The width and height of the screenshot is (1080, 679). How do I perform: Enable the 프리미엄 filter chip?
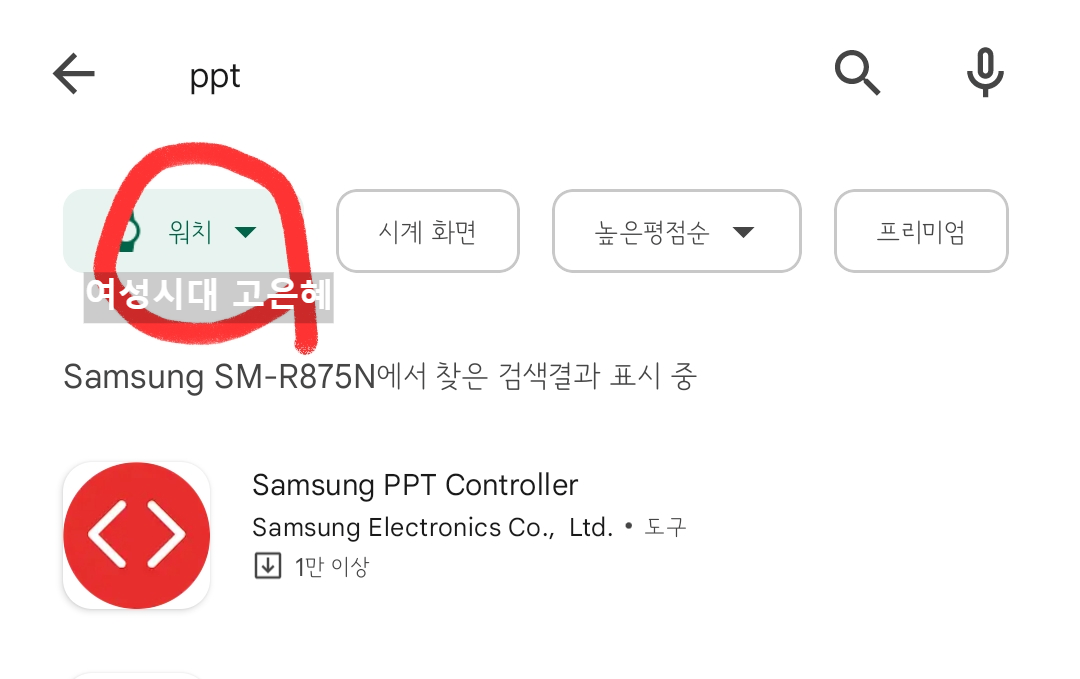921,232
